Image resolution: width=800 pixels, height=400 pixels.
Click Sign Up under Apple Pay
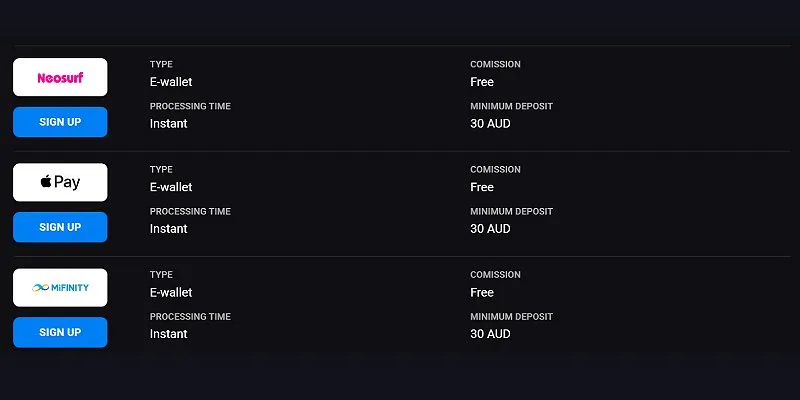point(60,227)
